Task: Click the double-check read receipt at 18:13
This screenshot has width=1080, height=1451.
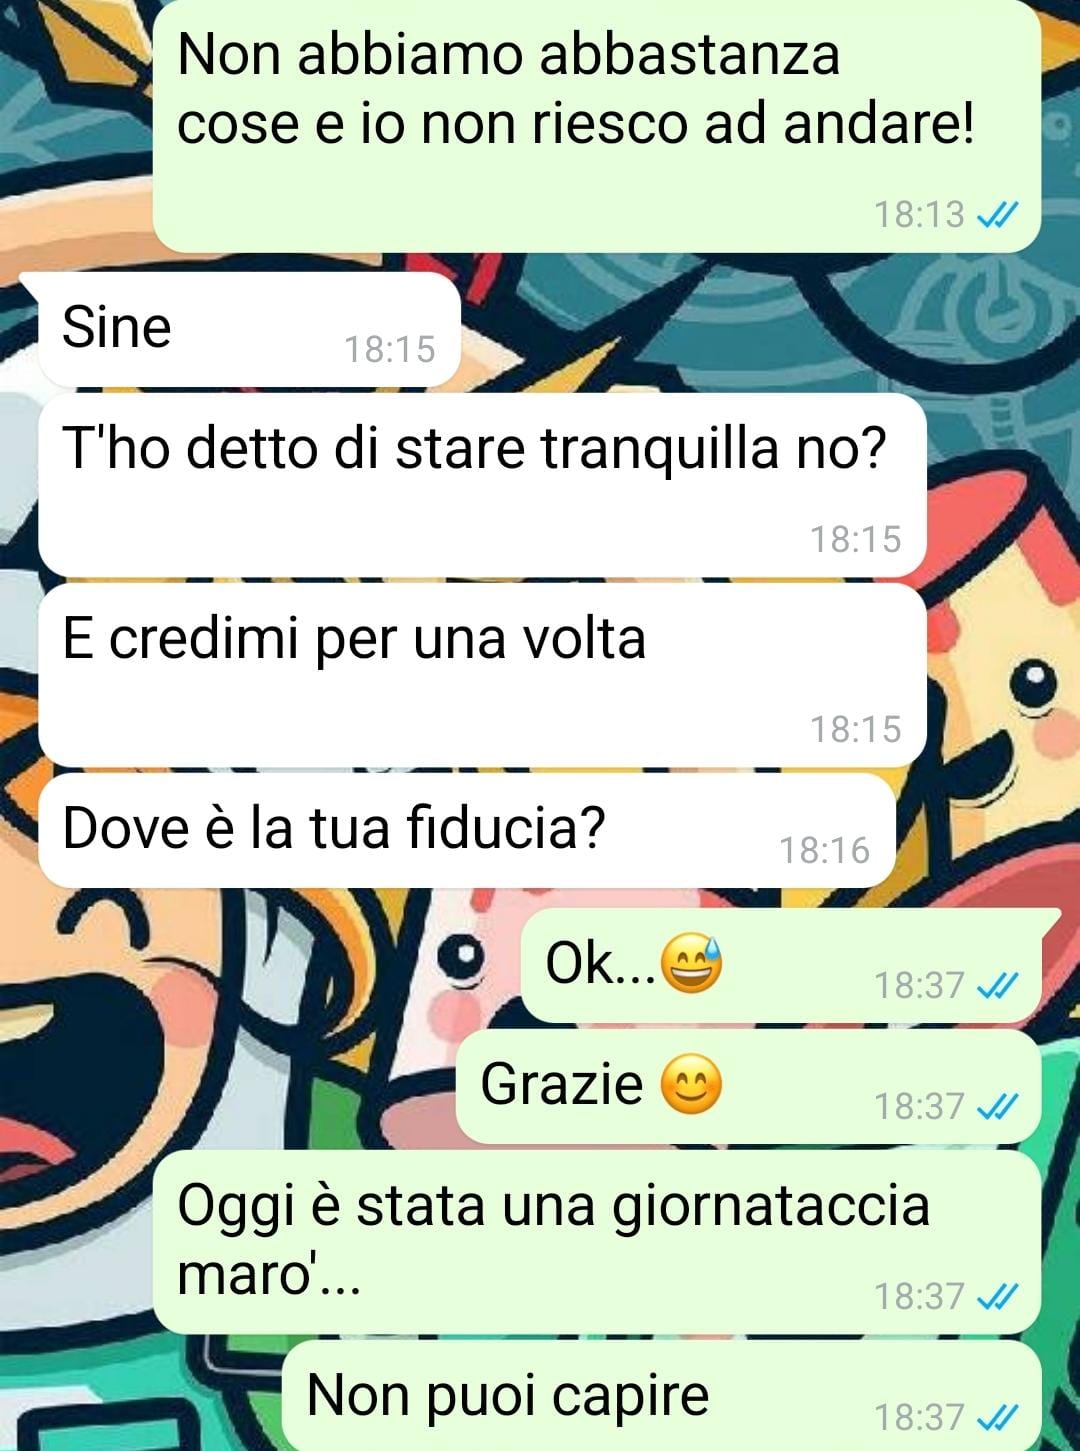Action: click(997, 214)
